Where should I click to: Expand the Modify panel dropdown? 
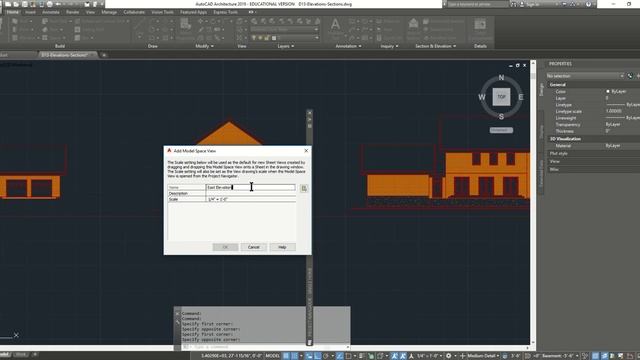[204, 46]
